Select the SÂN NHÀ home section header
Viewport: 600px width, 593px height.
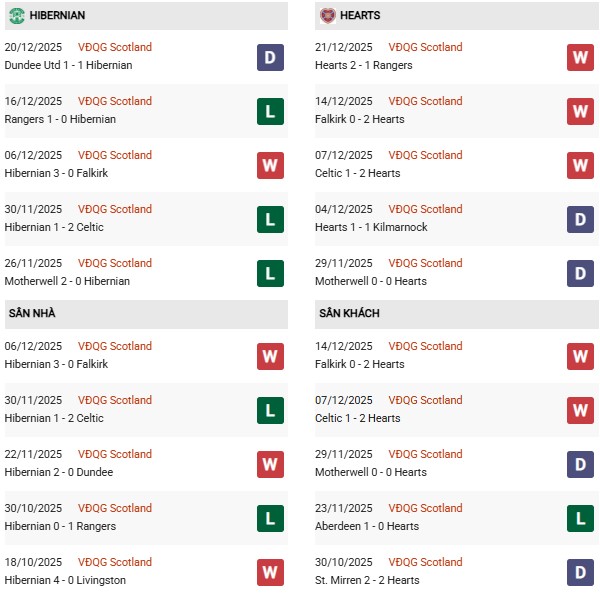coord(32,314)
